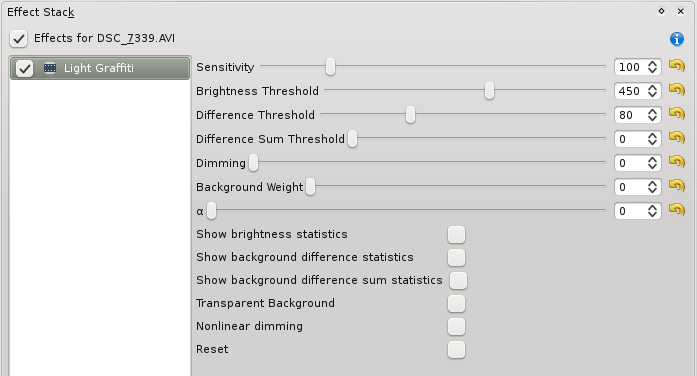Screen dimensions: 697x376
Task: Select the Light Graffiti effect entry
Action: tap(100, 68)
